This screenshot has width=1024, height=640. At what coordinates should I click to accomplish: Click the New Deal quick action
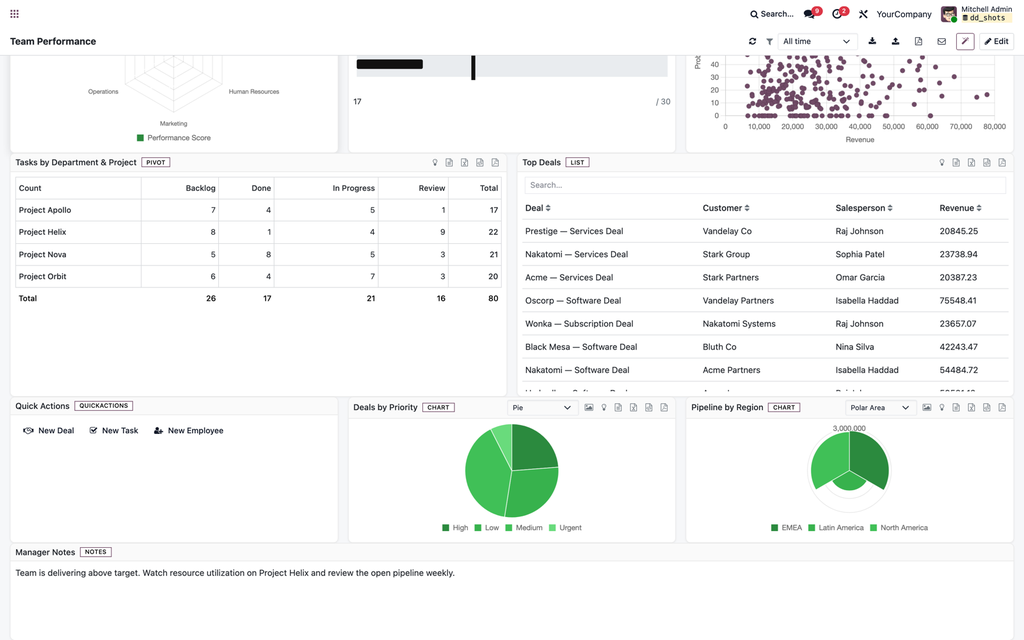49,431
